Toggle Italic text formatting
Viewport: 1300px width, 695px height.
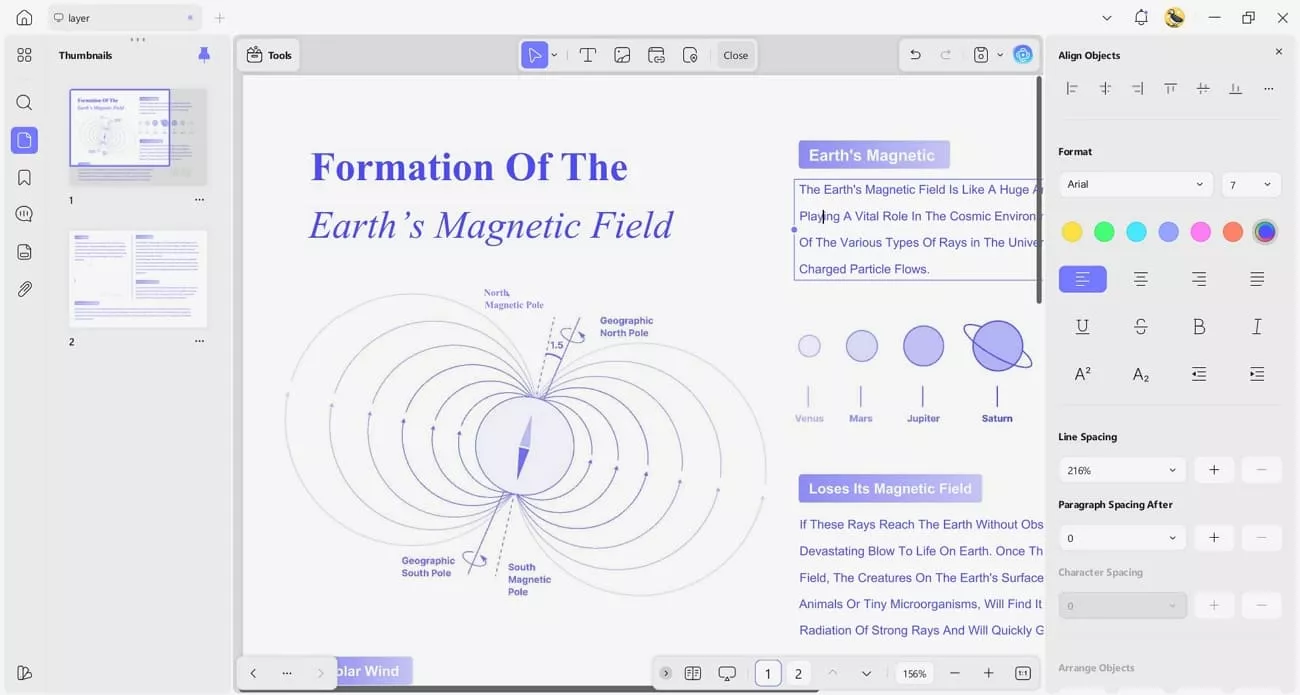(x=1257, y=326)
